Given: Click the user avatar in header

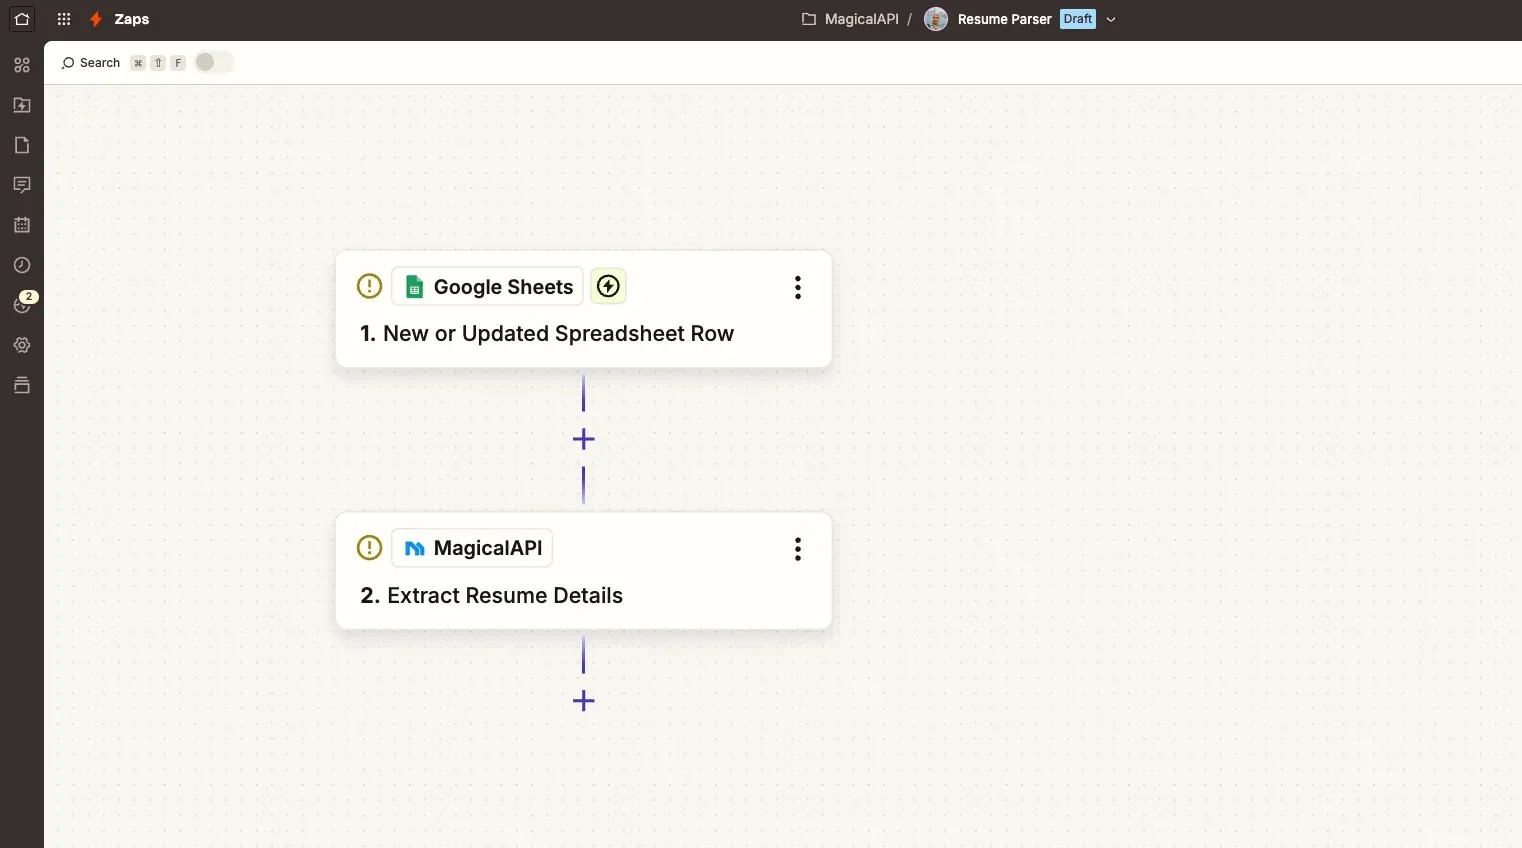Looking at the screenshot, I should point(936,19).
